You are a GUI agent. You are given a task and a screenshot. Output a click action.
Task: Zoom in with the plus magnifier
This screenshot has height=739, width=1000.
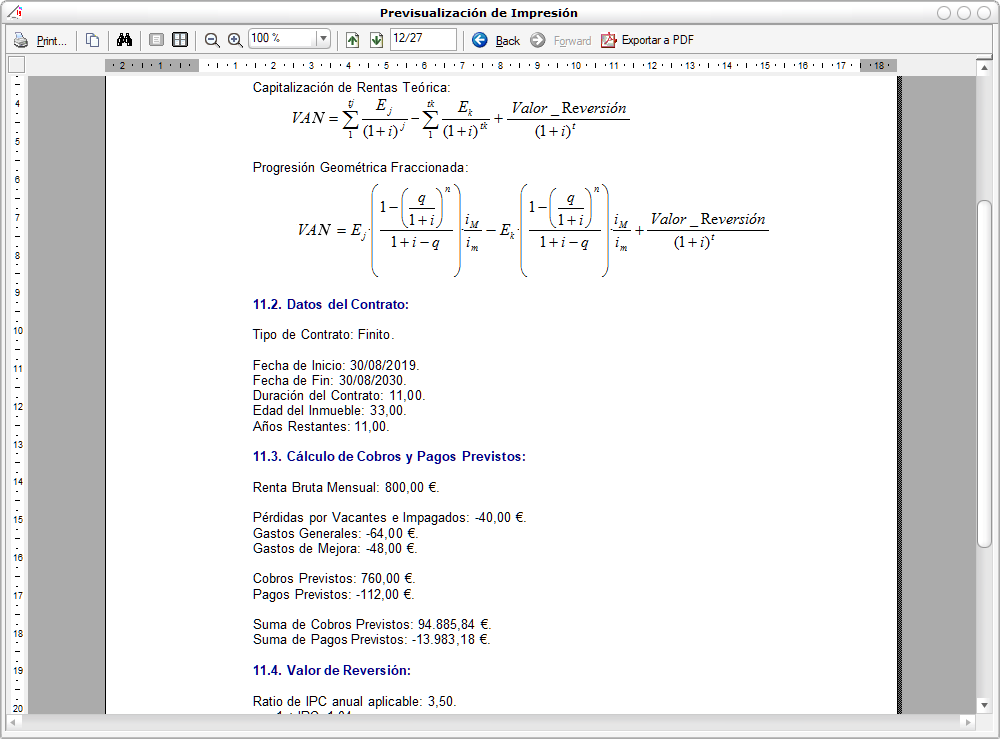click(x=235, y=40)
